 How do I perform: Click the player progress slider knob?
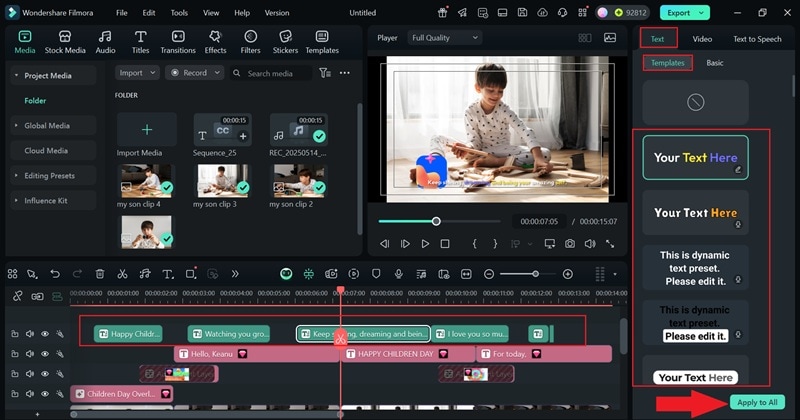[x=436, y=221]
